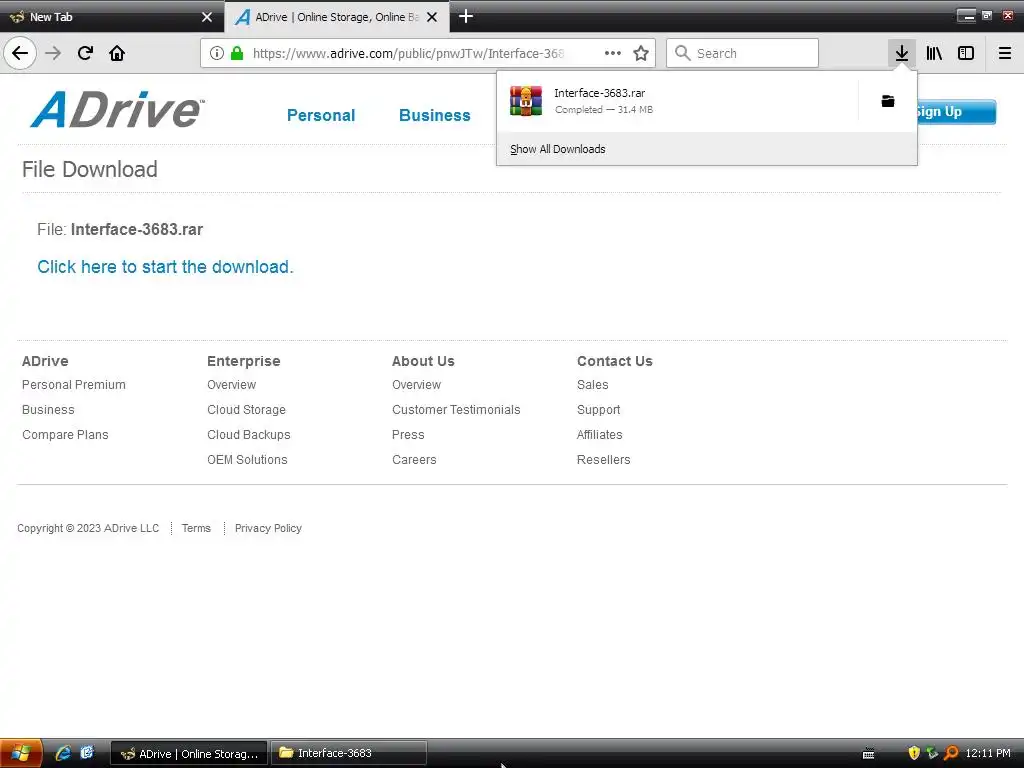Reload the current page
The width and height of the screenshot is (1024, 768).
[85, 53]
